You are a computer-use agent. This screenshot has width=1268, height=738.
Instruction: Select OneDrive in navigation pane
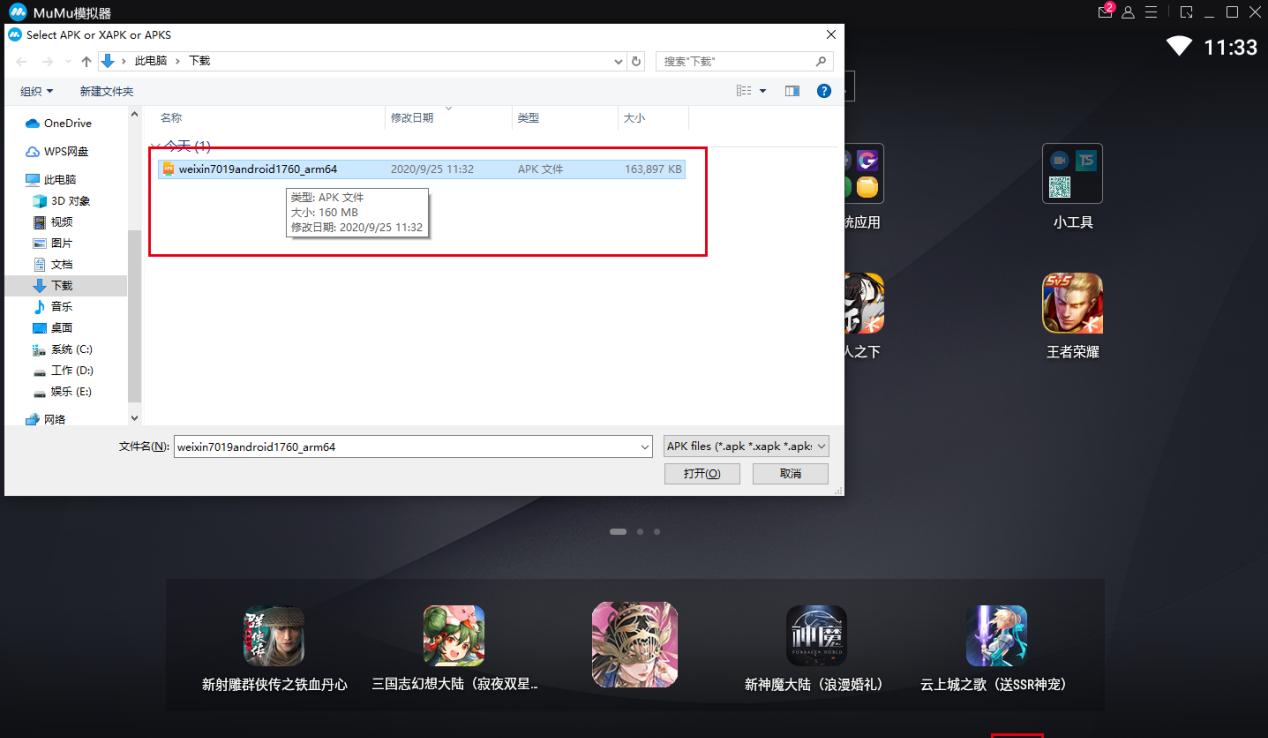[x=58, y=123]
